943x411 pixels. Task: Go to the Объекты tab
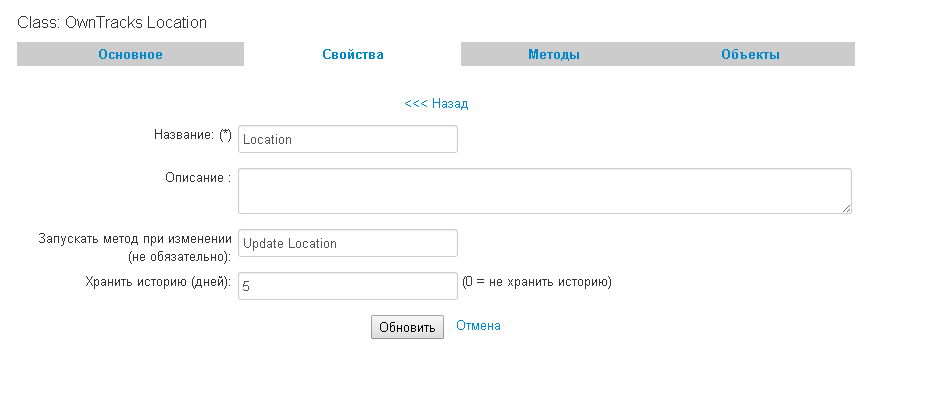click(750, 55)
